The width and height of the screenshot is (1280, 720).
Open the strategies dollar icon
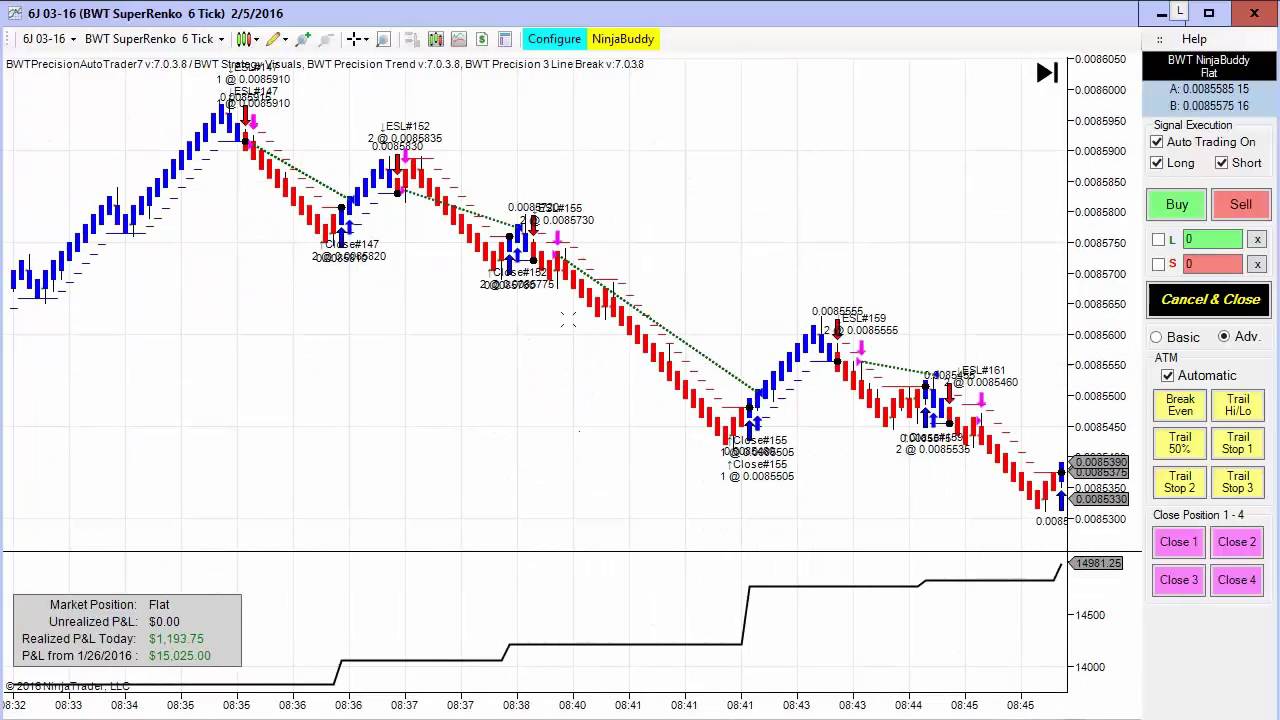(482, 39)
